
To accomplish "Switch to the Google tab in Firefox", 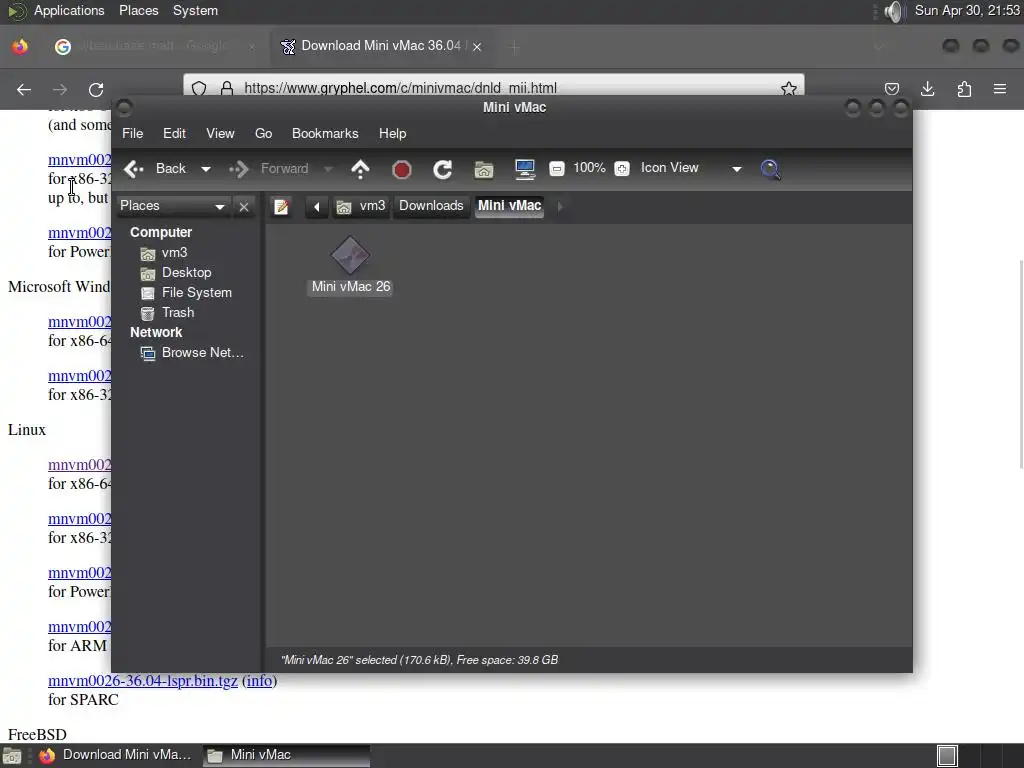I will 153,46.
